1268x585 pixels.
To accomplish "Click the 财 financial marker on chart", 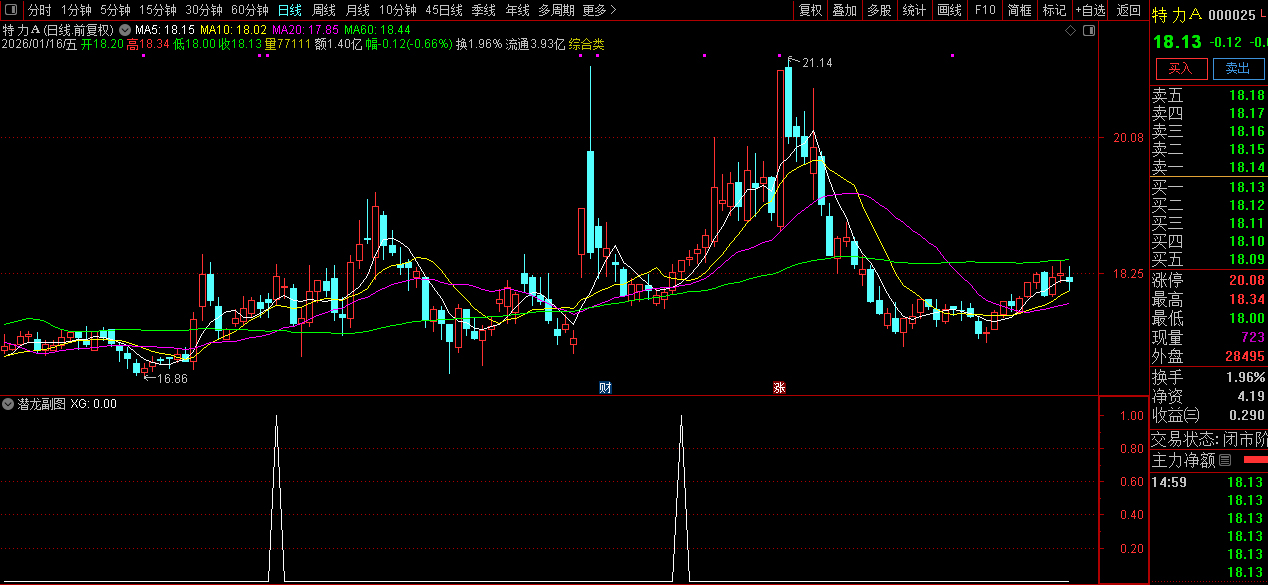I will pos(605,387).
